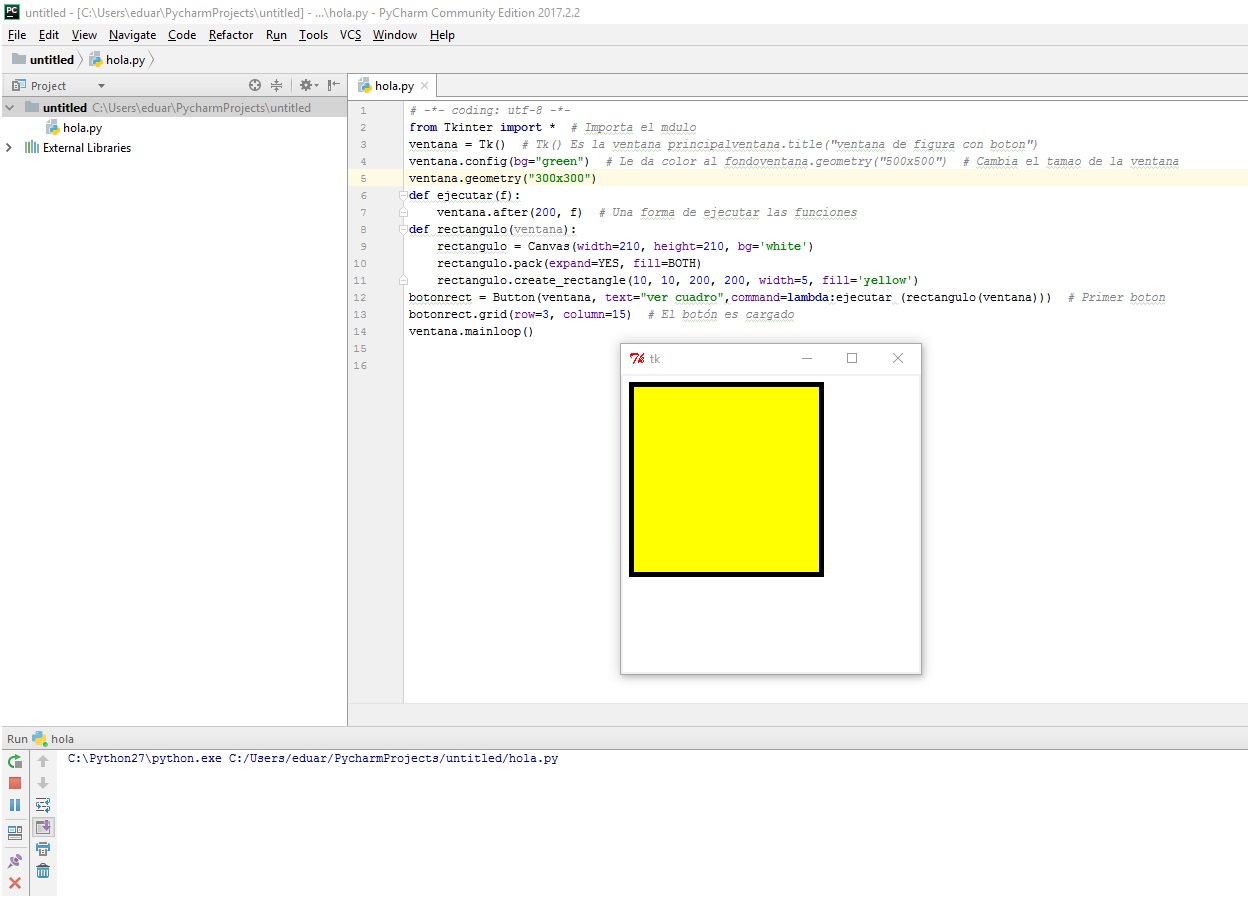Pin the Run tool window tab
This screenshot has width=1248, height=897.
[x=14, y=861]
